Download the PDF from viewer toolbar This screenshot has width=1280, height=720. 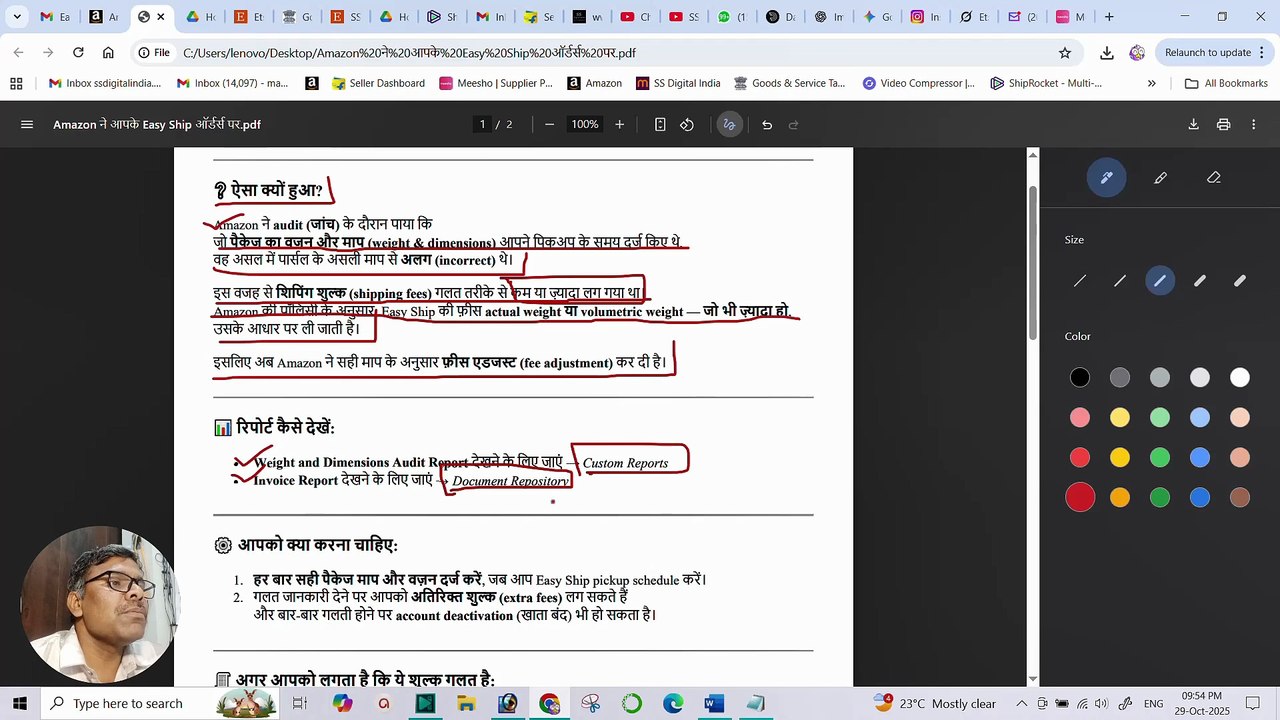(1193, 125)
